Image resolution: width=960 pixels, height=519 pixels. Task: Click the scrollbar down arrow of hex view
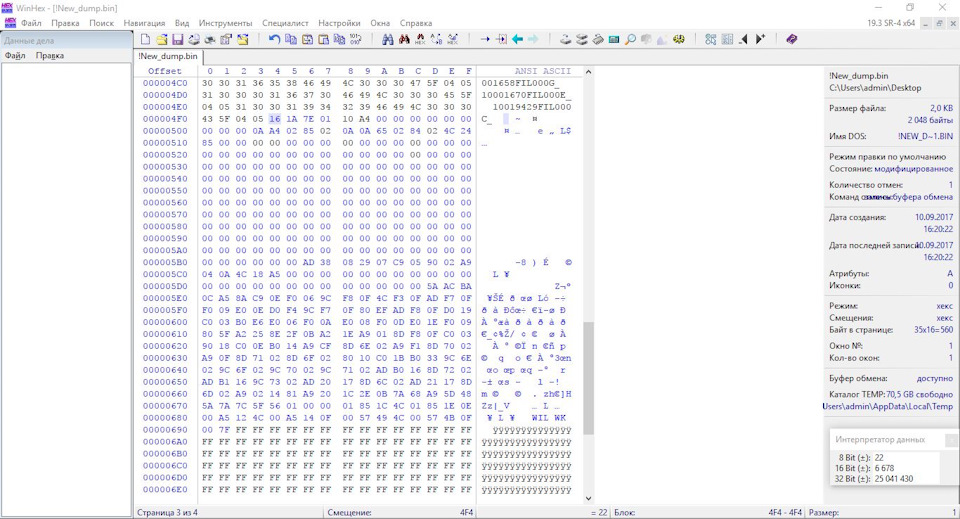588,498
